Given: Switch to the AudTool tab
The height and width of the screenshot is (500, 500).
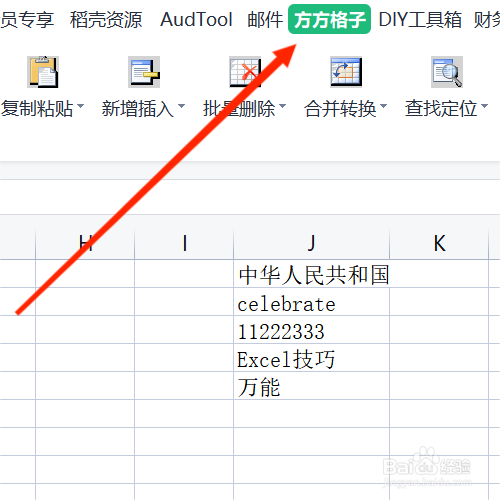Looking at the screenshot, I should 196,19.
